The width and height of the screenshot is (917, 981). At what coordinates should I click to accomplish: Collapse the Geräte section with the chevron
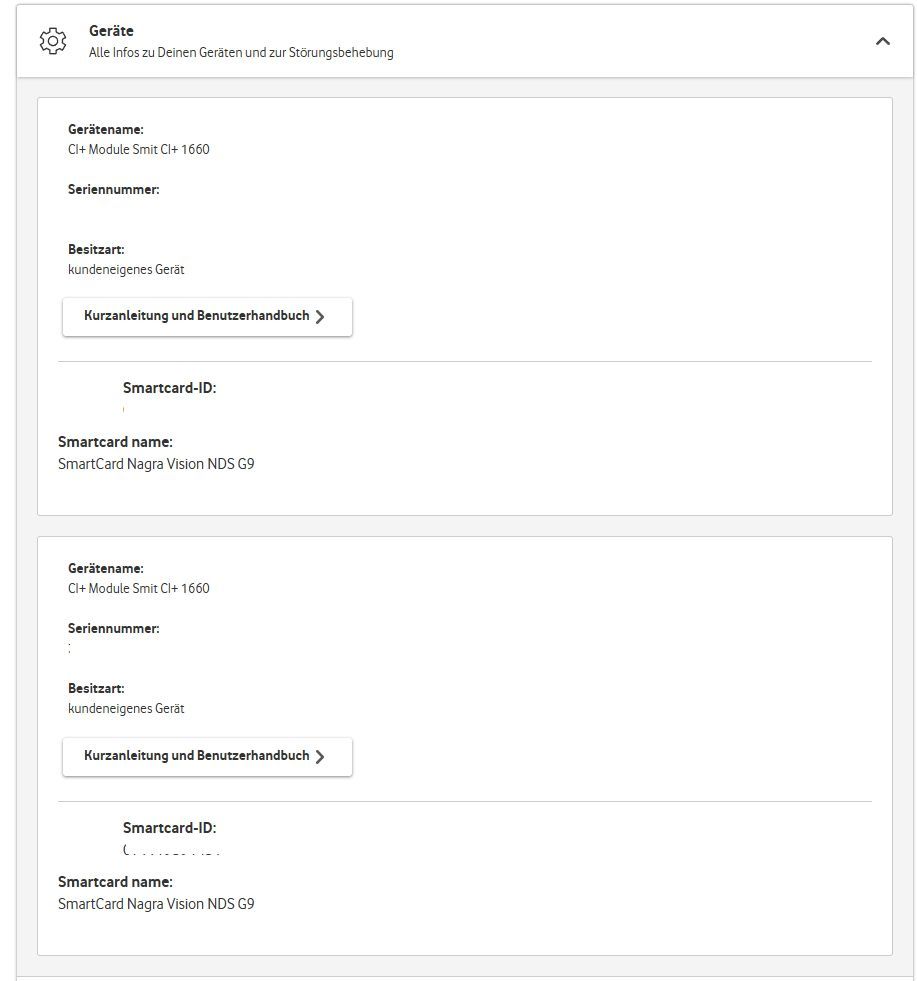[x=882, y=41]
